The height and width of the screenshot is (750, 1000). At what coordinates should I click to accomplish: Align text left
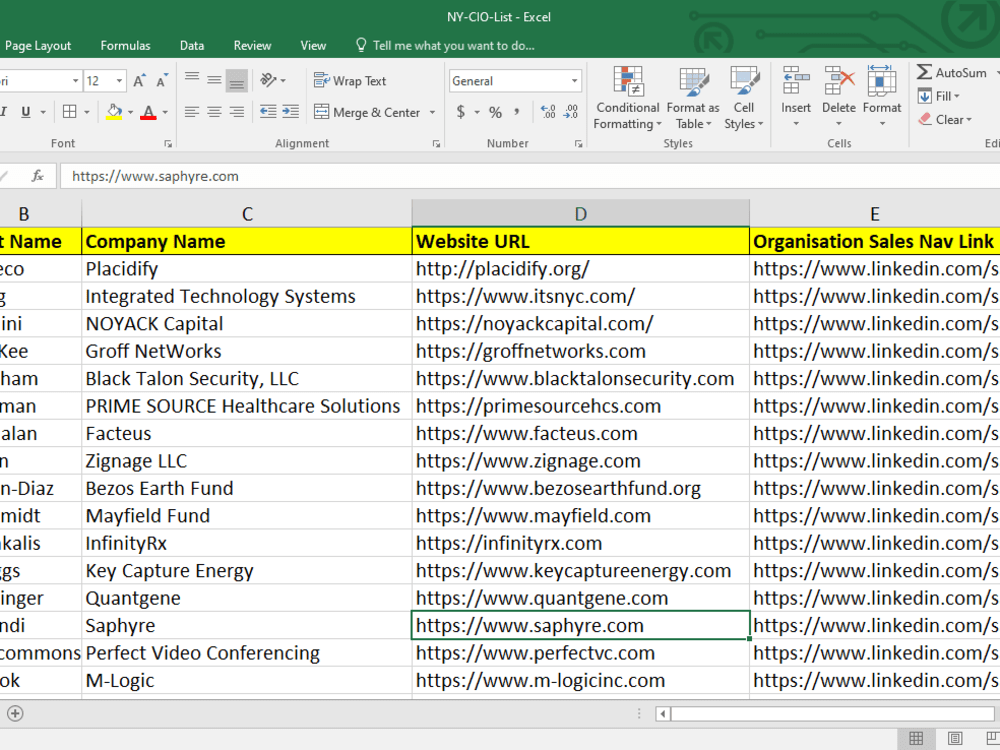191,112
